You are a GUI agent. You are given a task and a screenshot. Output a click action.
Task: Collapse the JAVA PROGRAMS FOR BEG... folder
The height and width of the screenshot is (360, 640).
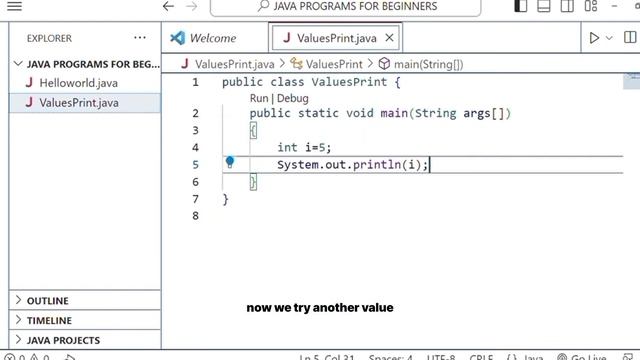click(85, 64)
